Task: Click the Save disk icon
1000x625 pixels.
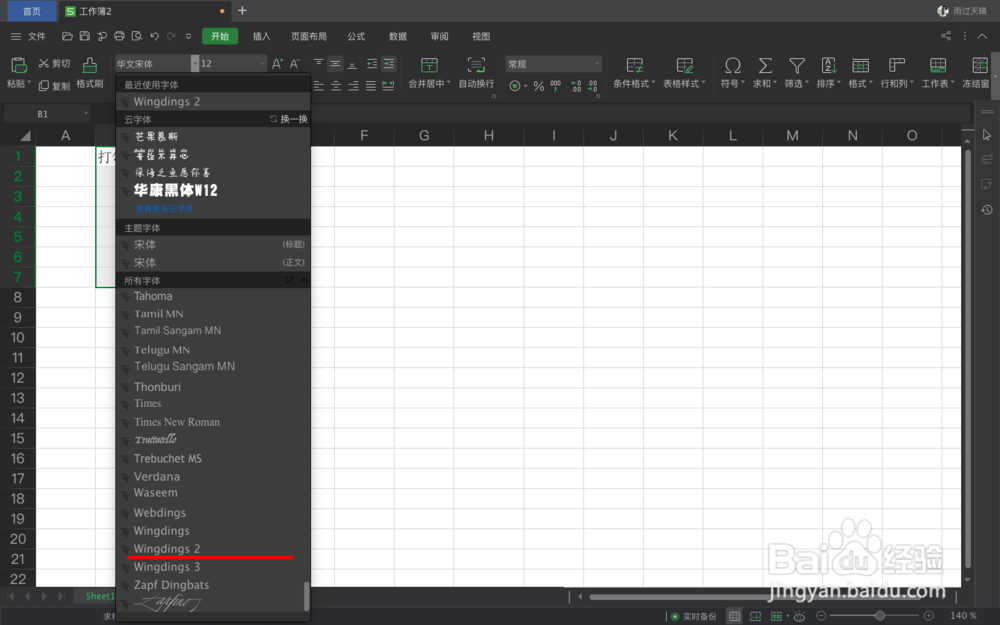Action: coord(84,36)
